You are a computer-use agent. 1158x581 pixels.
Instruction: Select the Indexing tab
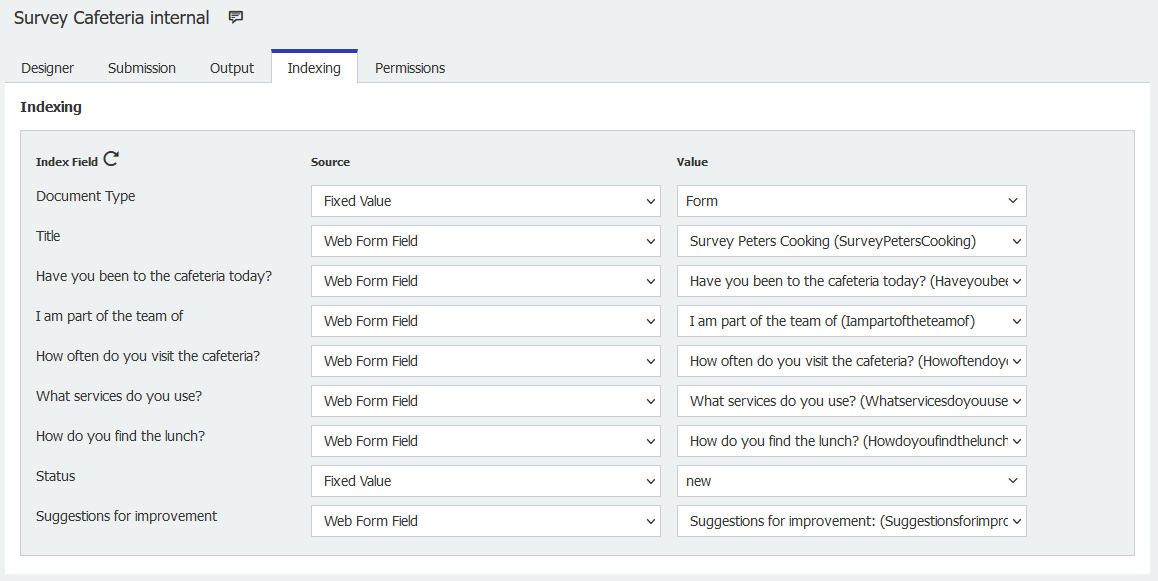(314, 67)
